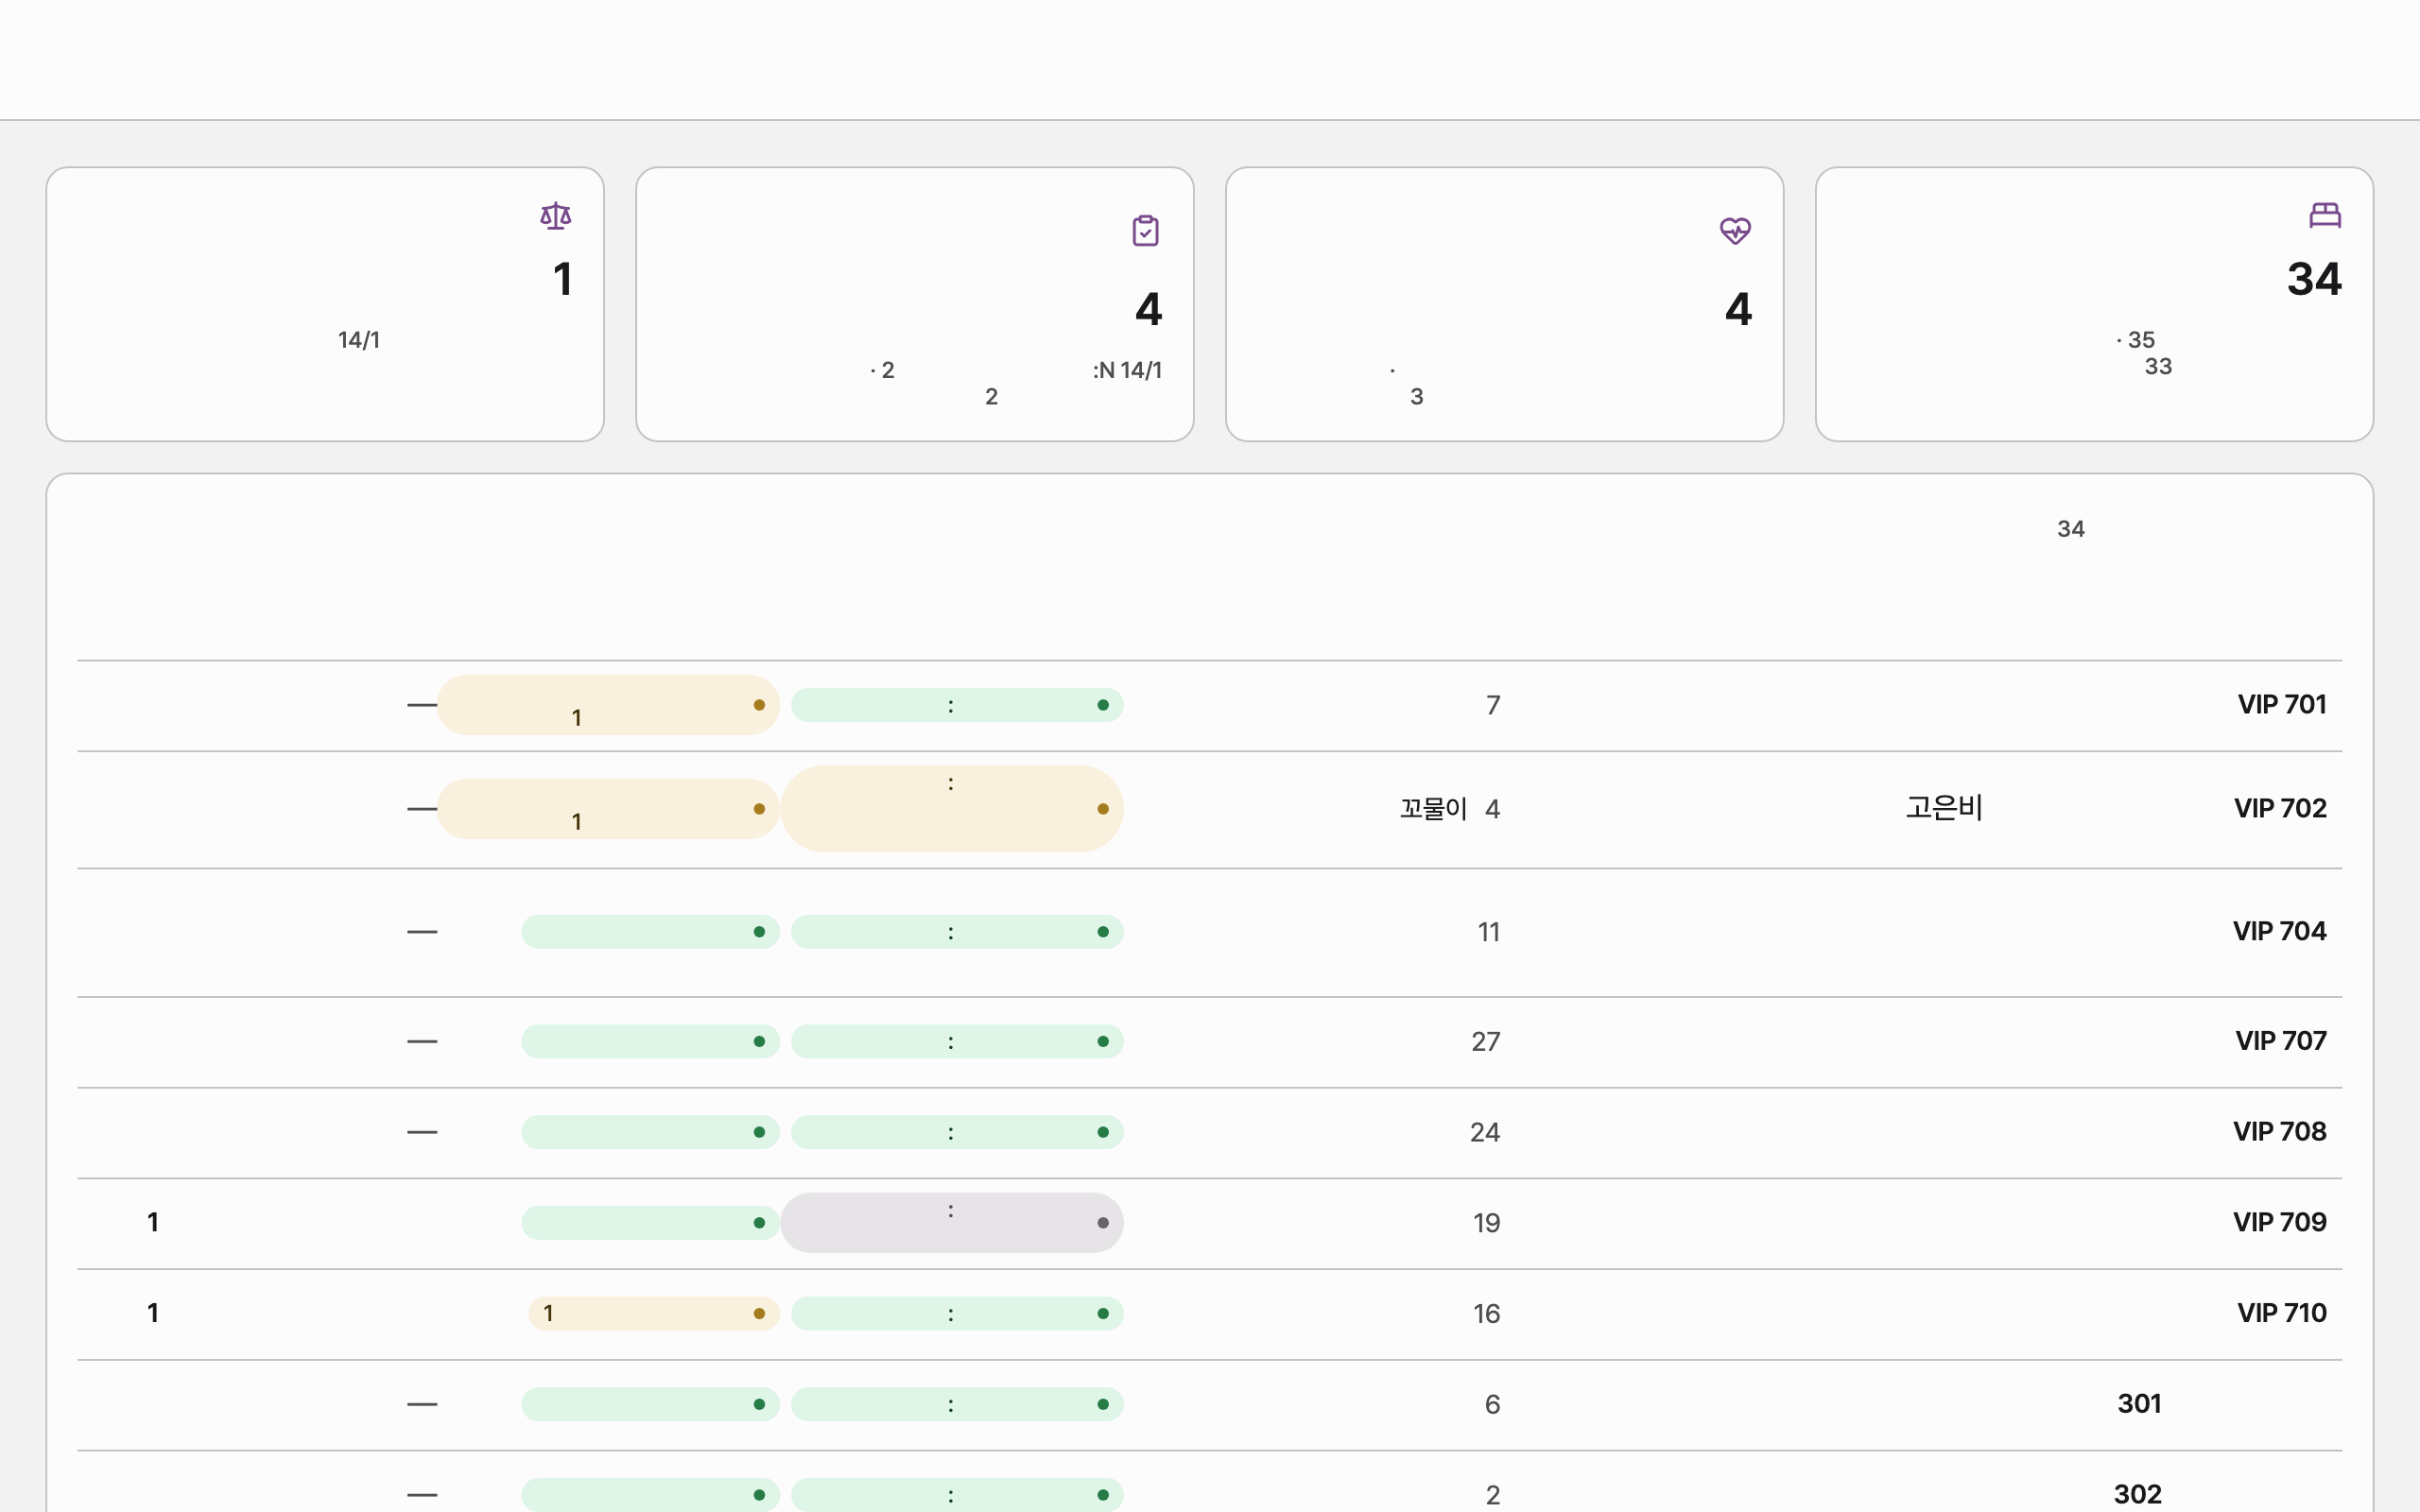Select the VIP 710 room label

2281,1313
